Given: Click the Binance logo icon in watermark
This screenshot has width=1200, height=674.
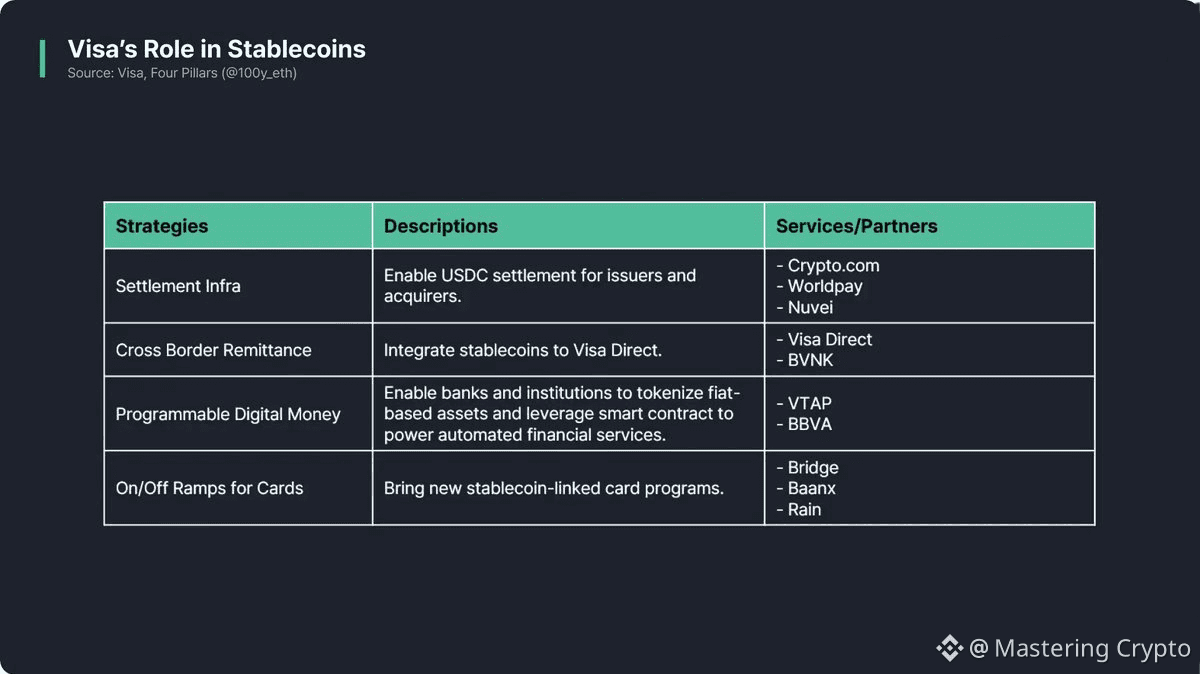Looking at the screenshot, I should click(949, 648).
